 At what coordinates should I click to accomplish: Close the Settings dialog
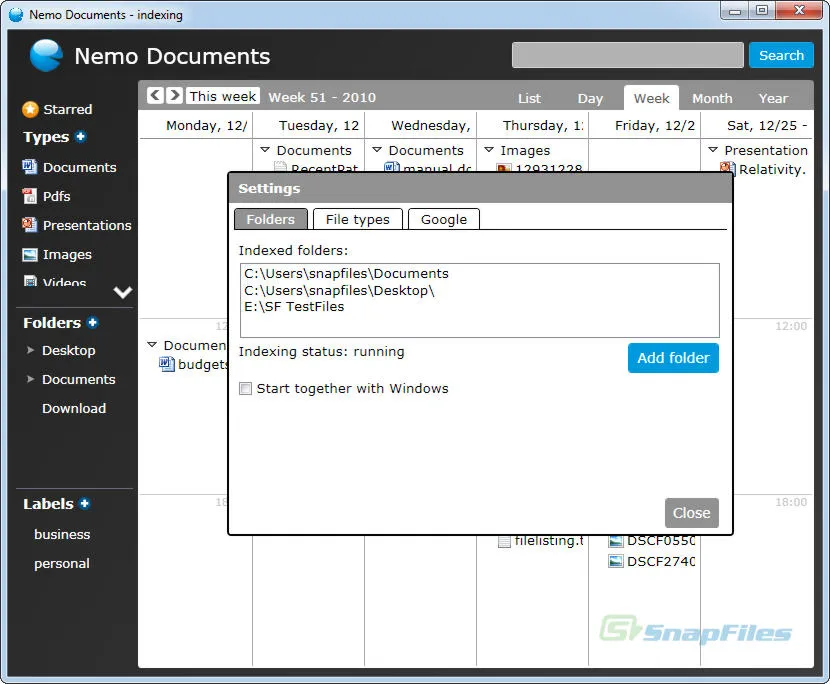point(692,512)
